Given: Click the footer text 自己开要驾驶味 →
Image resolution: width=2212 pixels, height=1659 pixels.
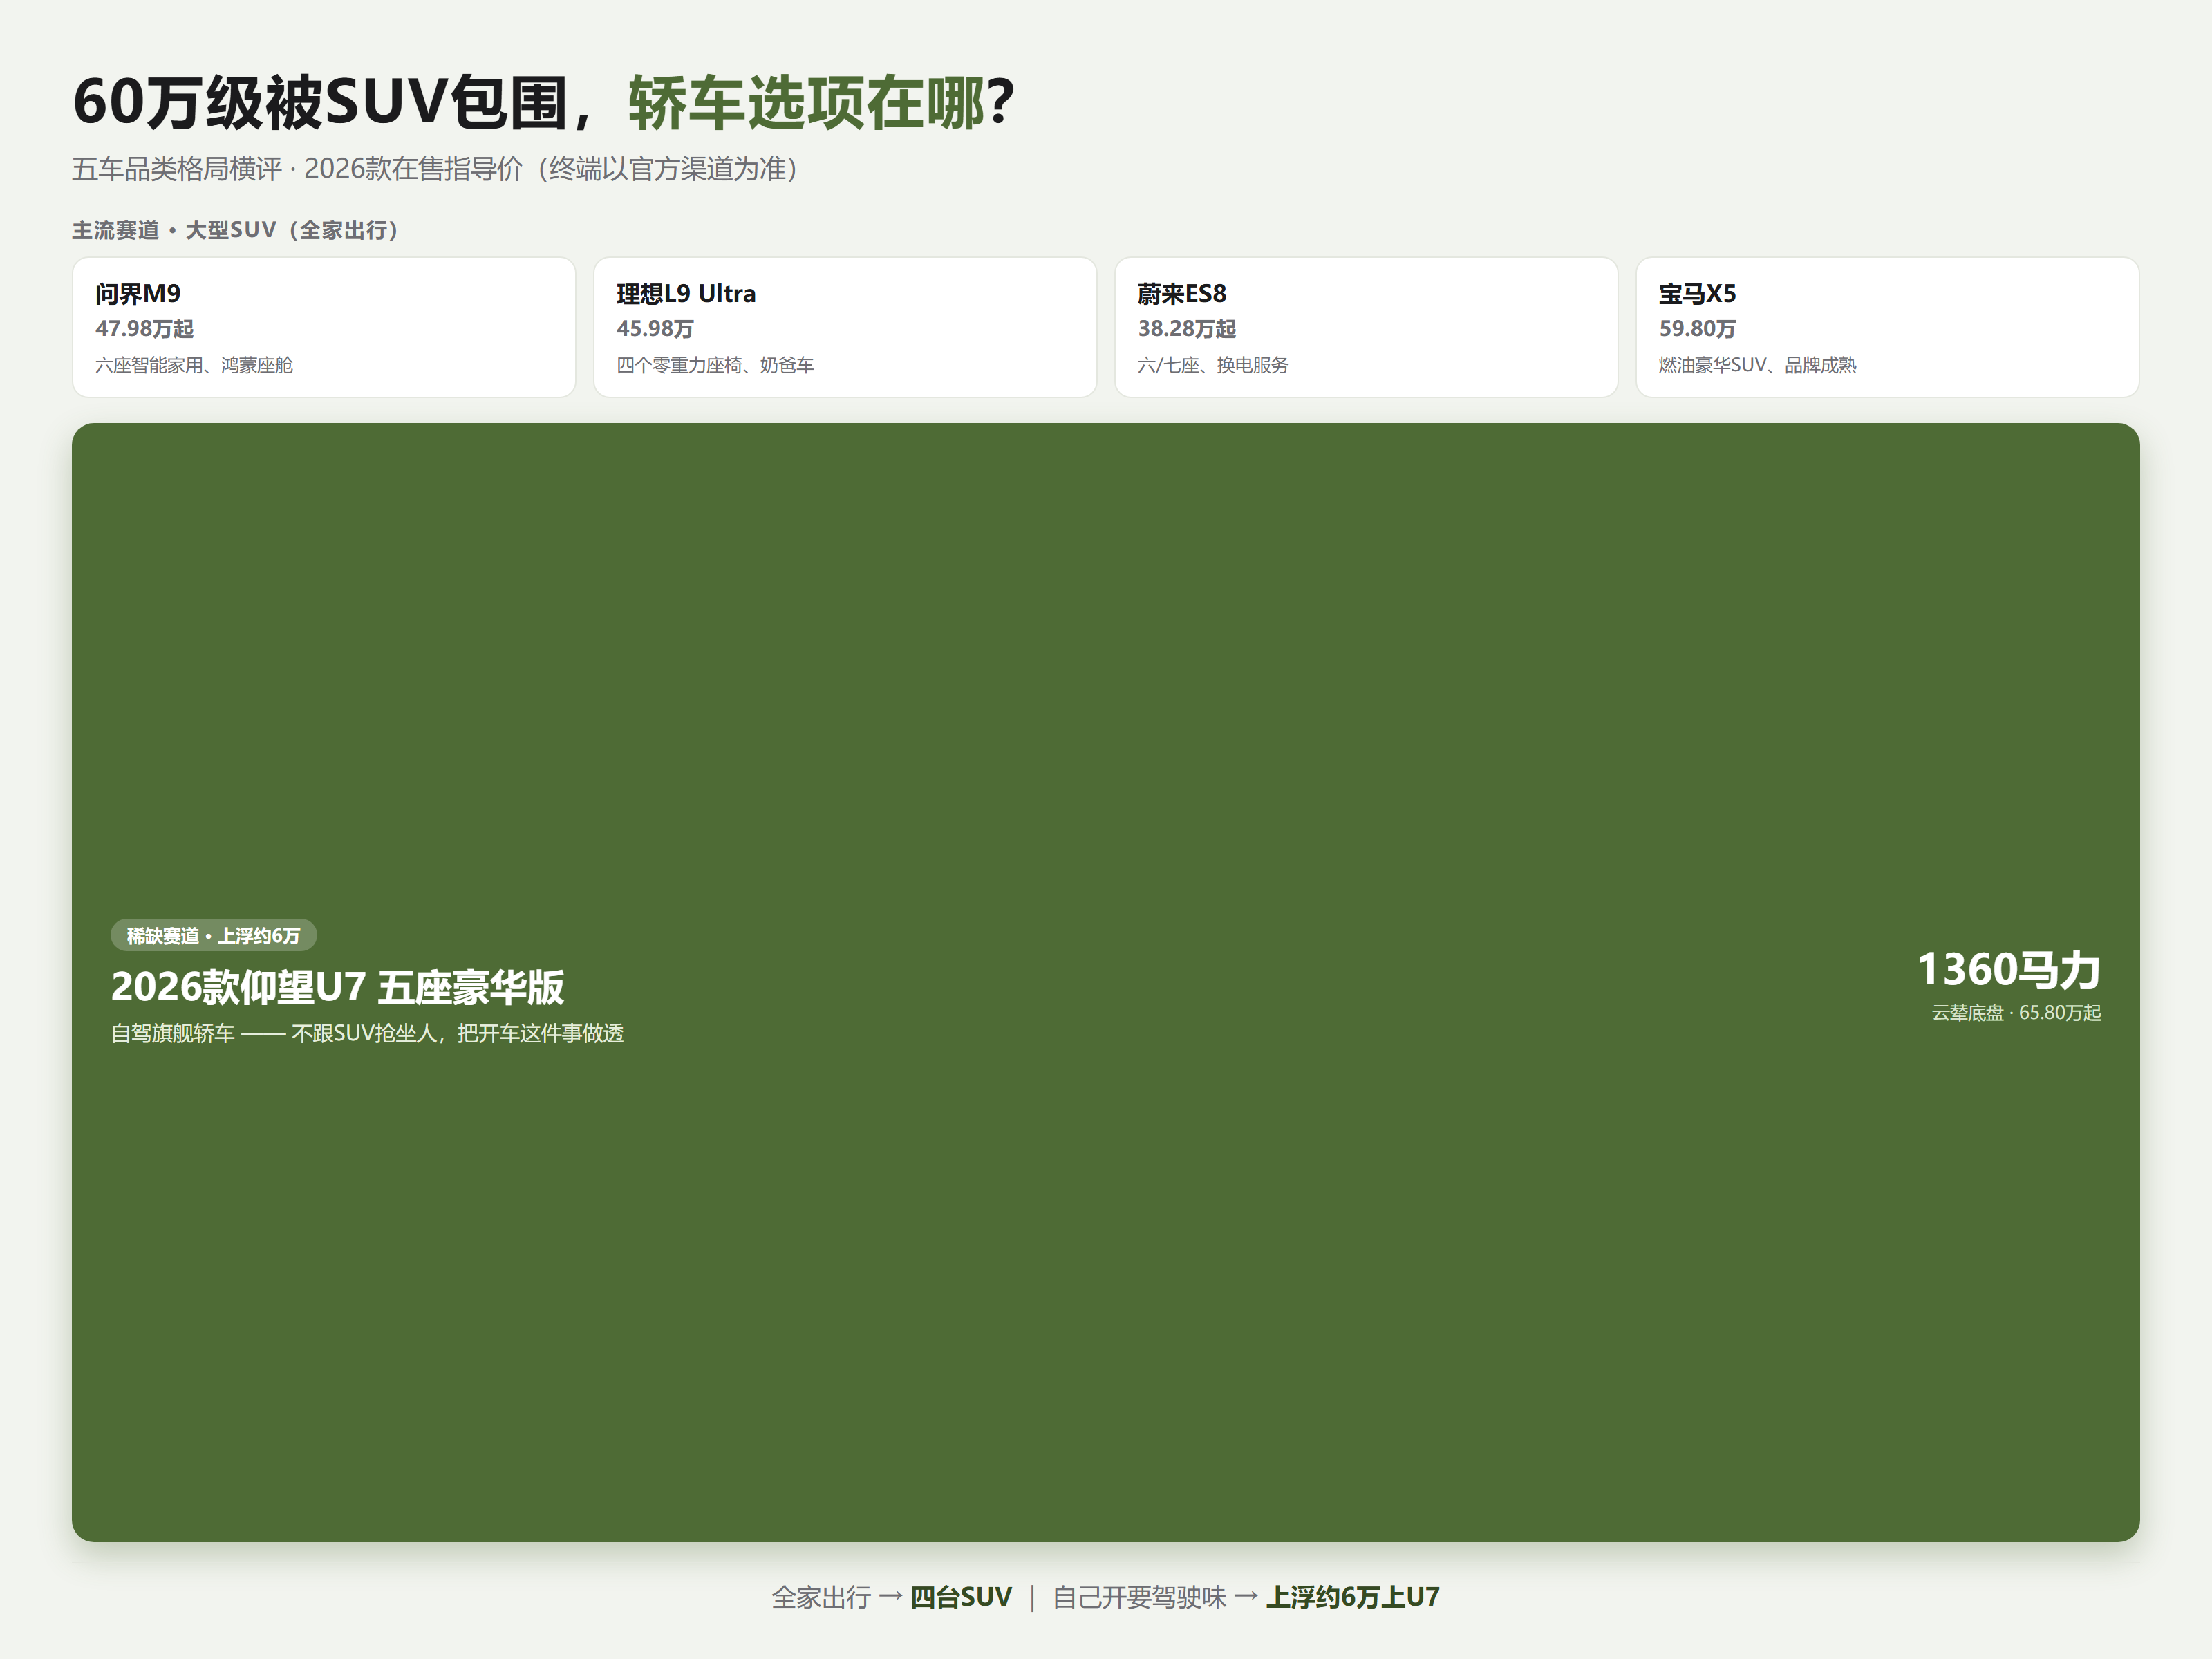Looking at the screenshot, I should 1155,1597.
